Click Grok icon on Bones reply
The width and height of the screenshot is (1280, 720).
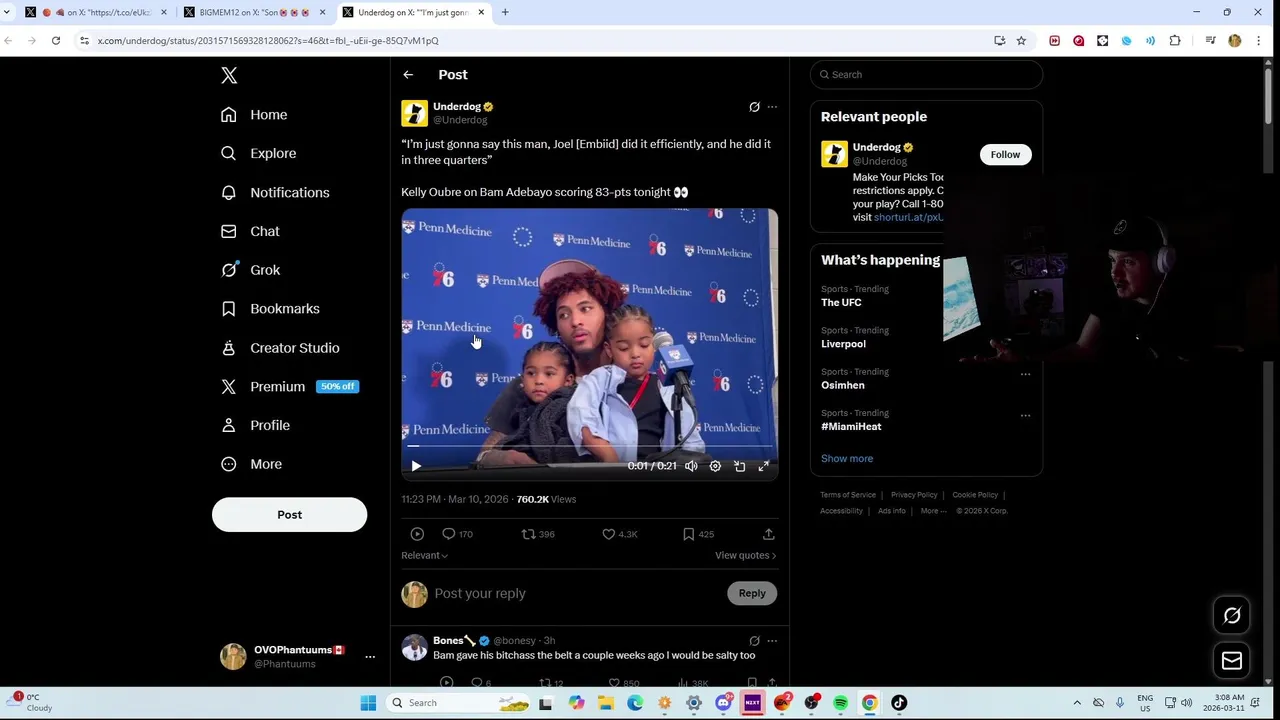point(754,641)
